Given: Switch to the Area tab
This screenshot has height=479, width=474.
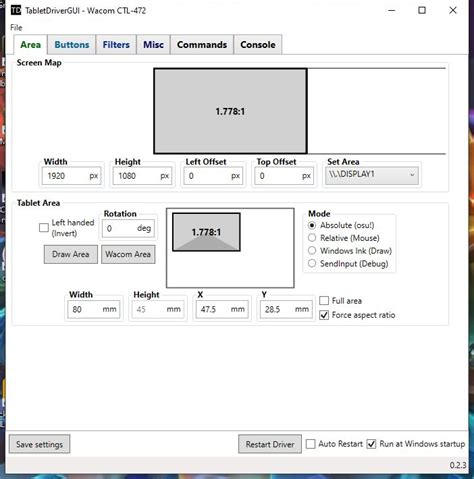Looking at the screenshot, I should 30,45.
